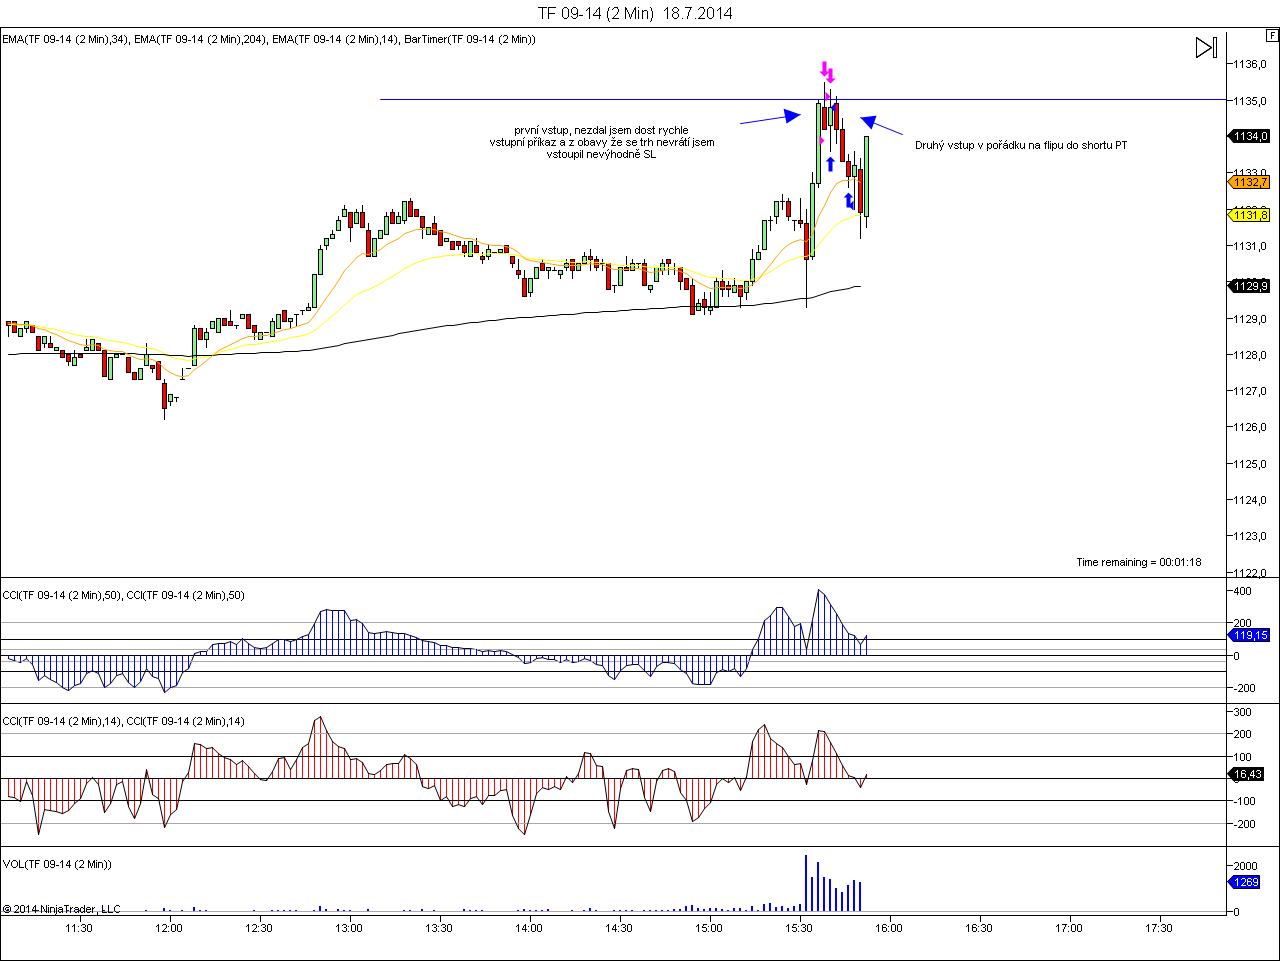The image size is (1280, 961).
Task: Click the © 2014 NinjaTrader, LLC text
Action: click(x=61, y=909)
